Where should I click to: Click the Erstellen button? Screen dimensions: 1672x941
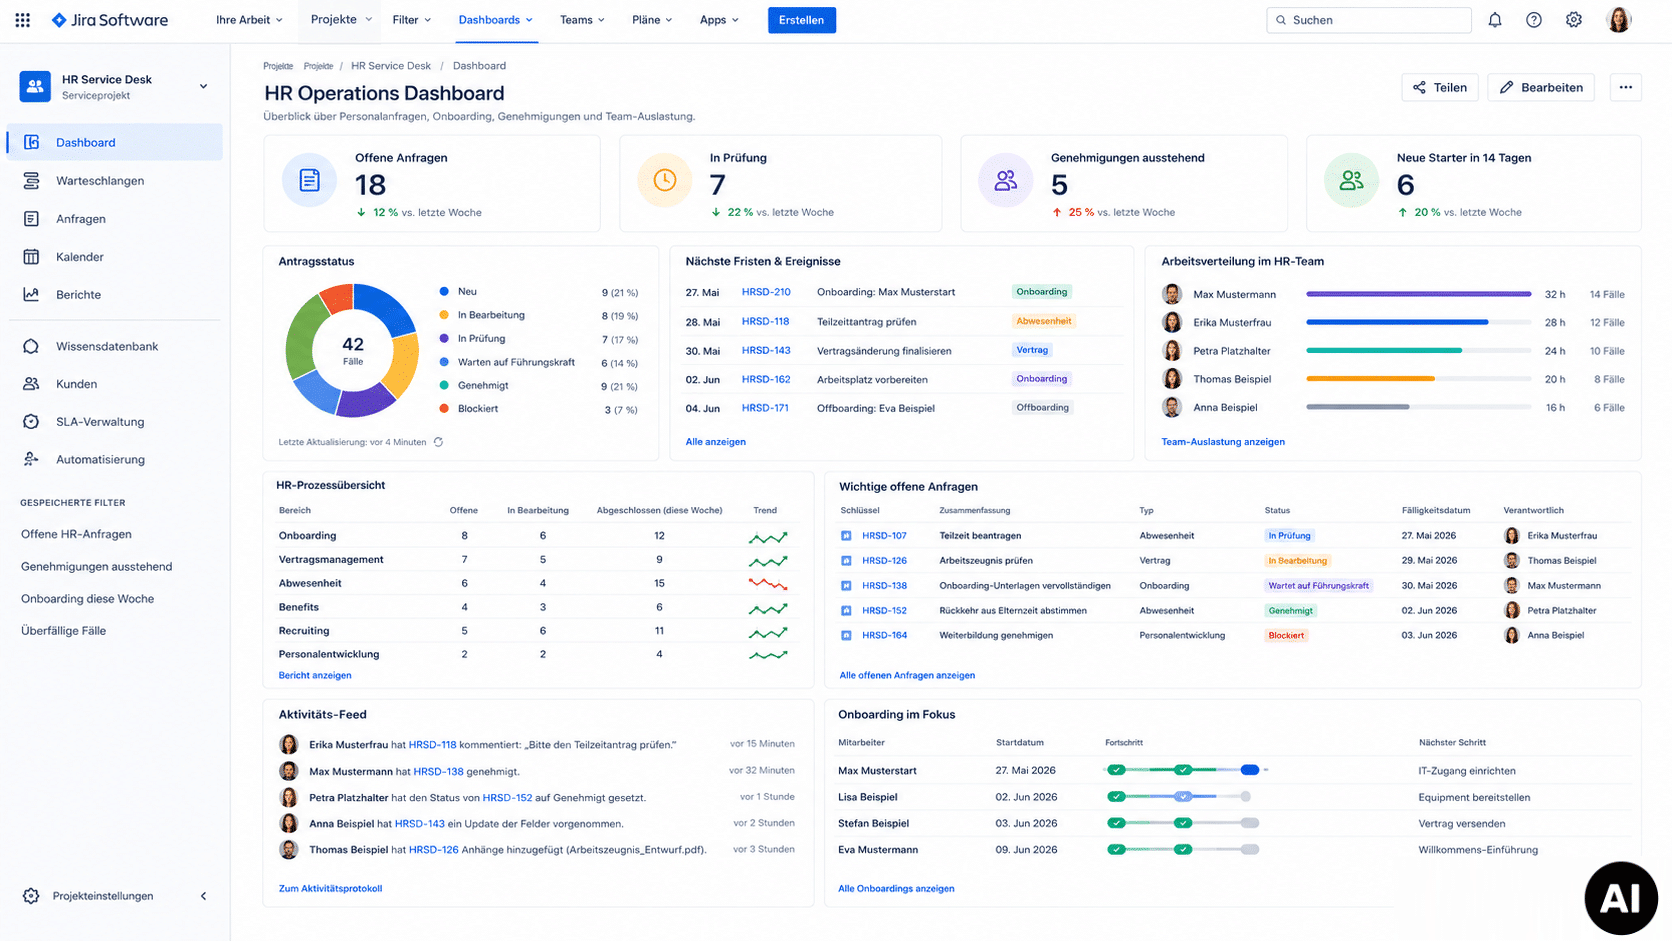point(802,20)
